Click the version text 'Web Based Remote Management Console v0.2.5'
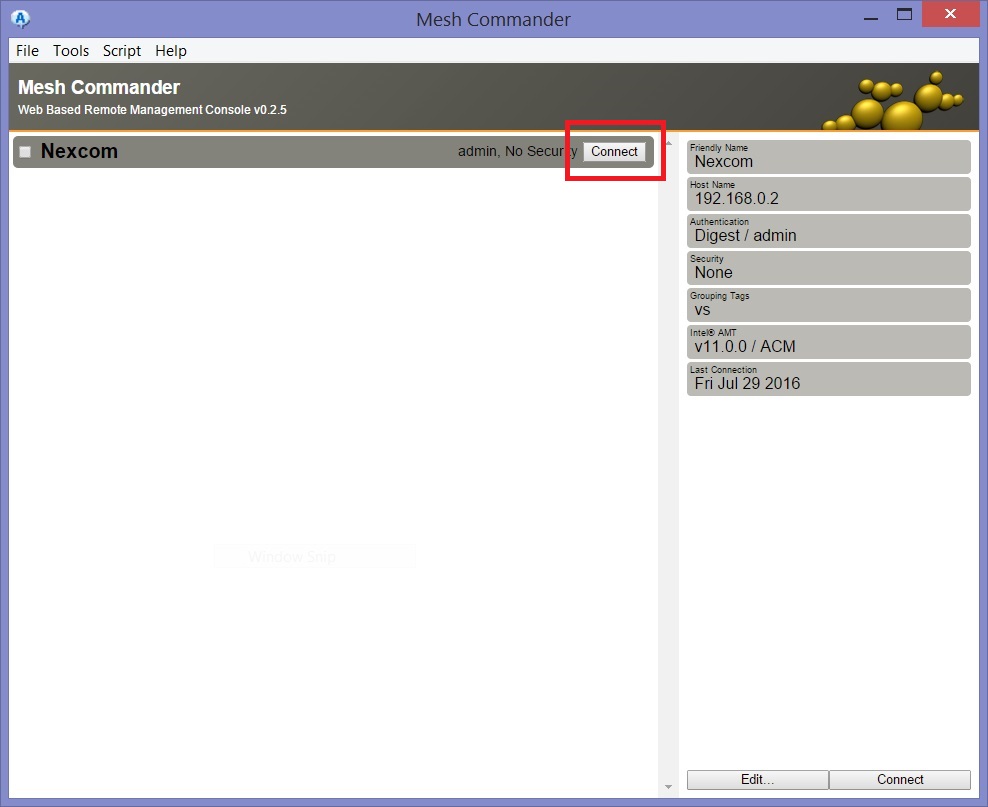Image resolution: width=988 pixels, height=807 pixels. pyautogui.click(x=152, y=110)
